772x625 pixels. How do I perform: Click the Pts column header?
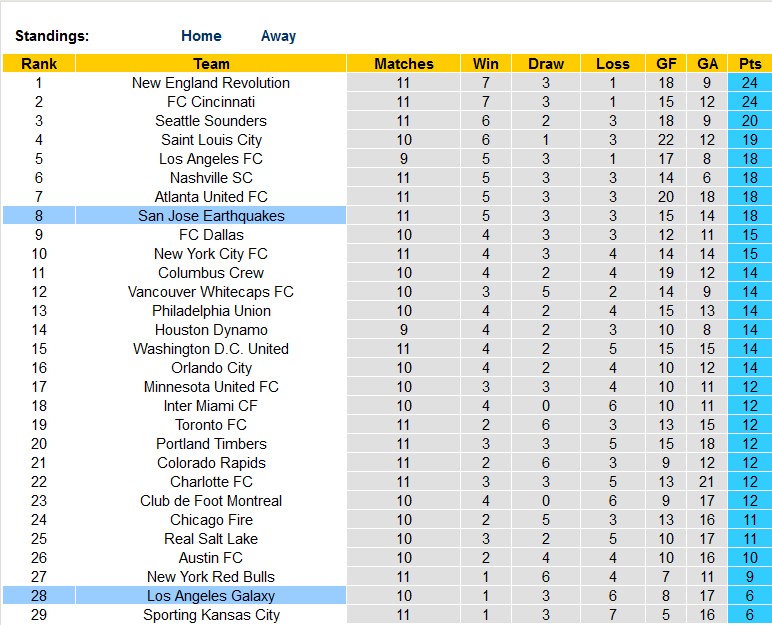click(x=749, y=64)
